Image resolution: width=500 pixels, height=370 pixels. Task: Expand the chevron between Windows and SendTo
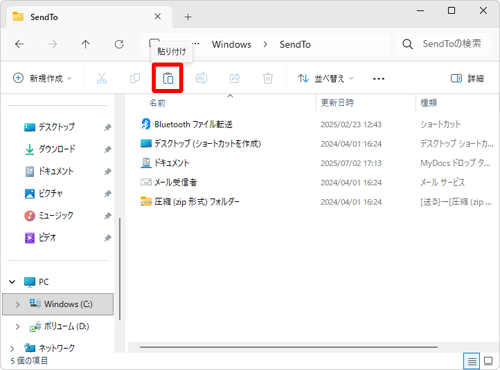point(265,44)
